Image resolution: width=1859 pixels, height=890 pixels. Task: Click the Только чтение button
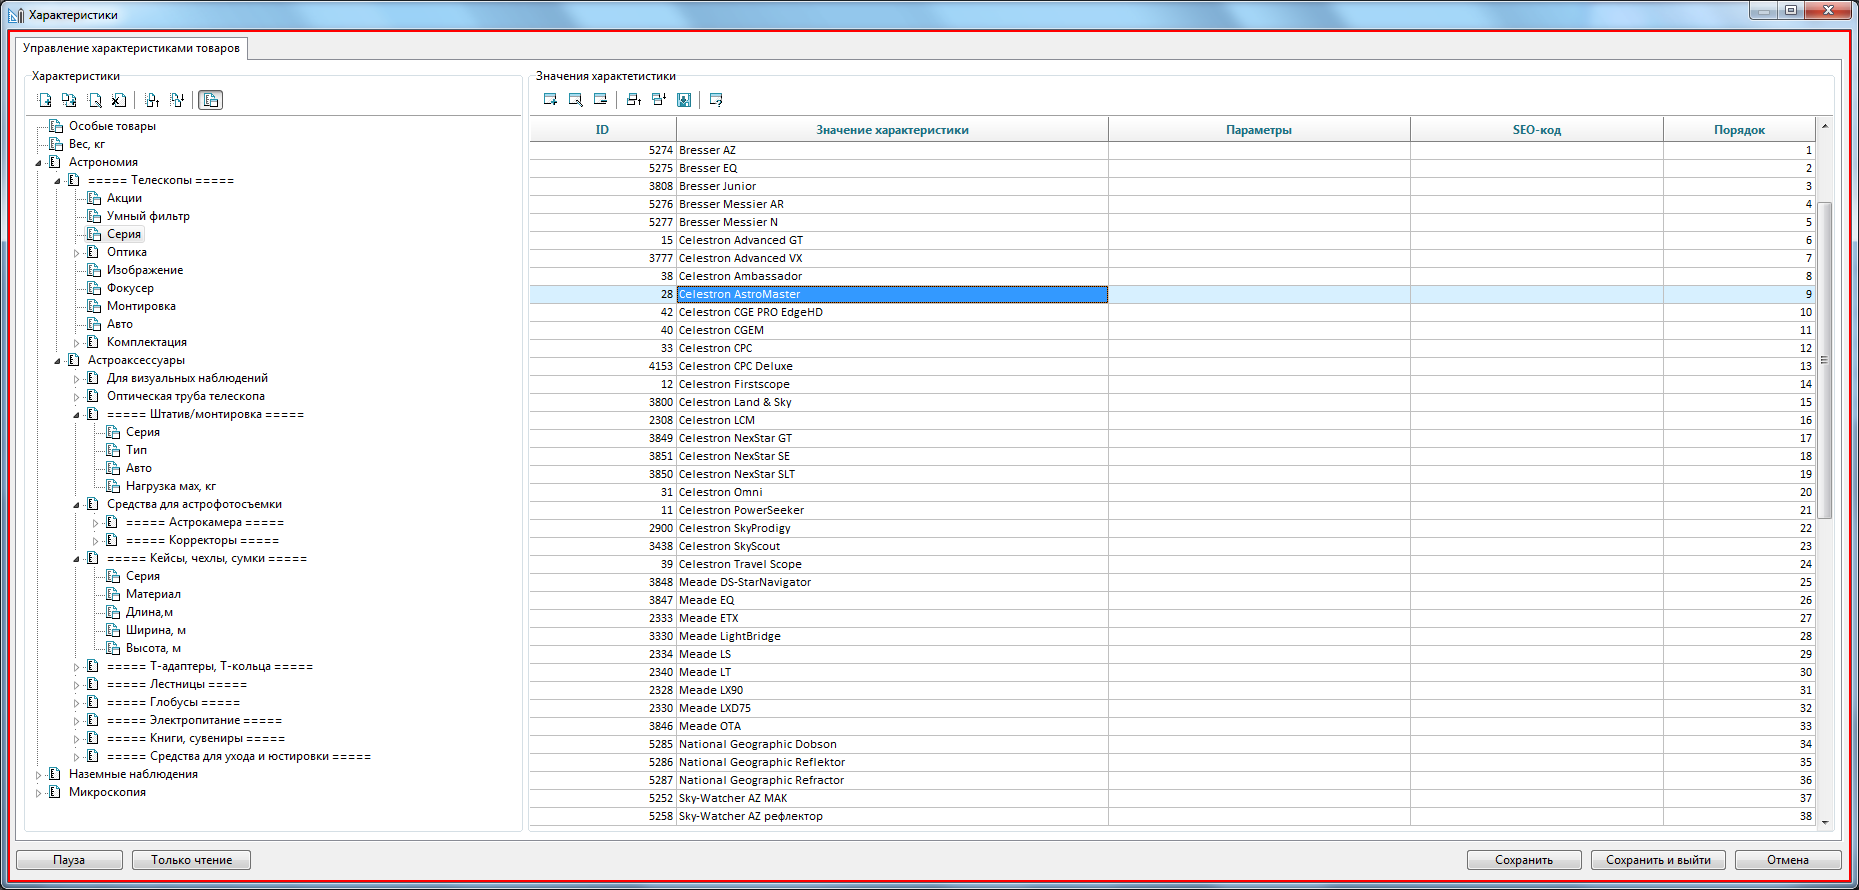coord(191,860)
